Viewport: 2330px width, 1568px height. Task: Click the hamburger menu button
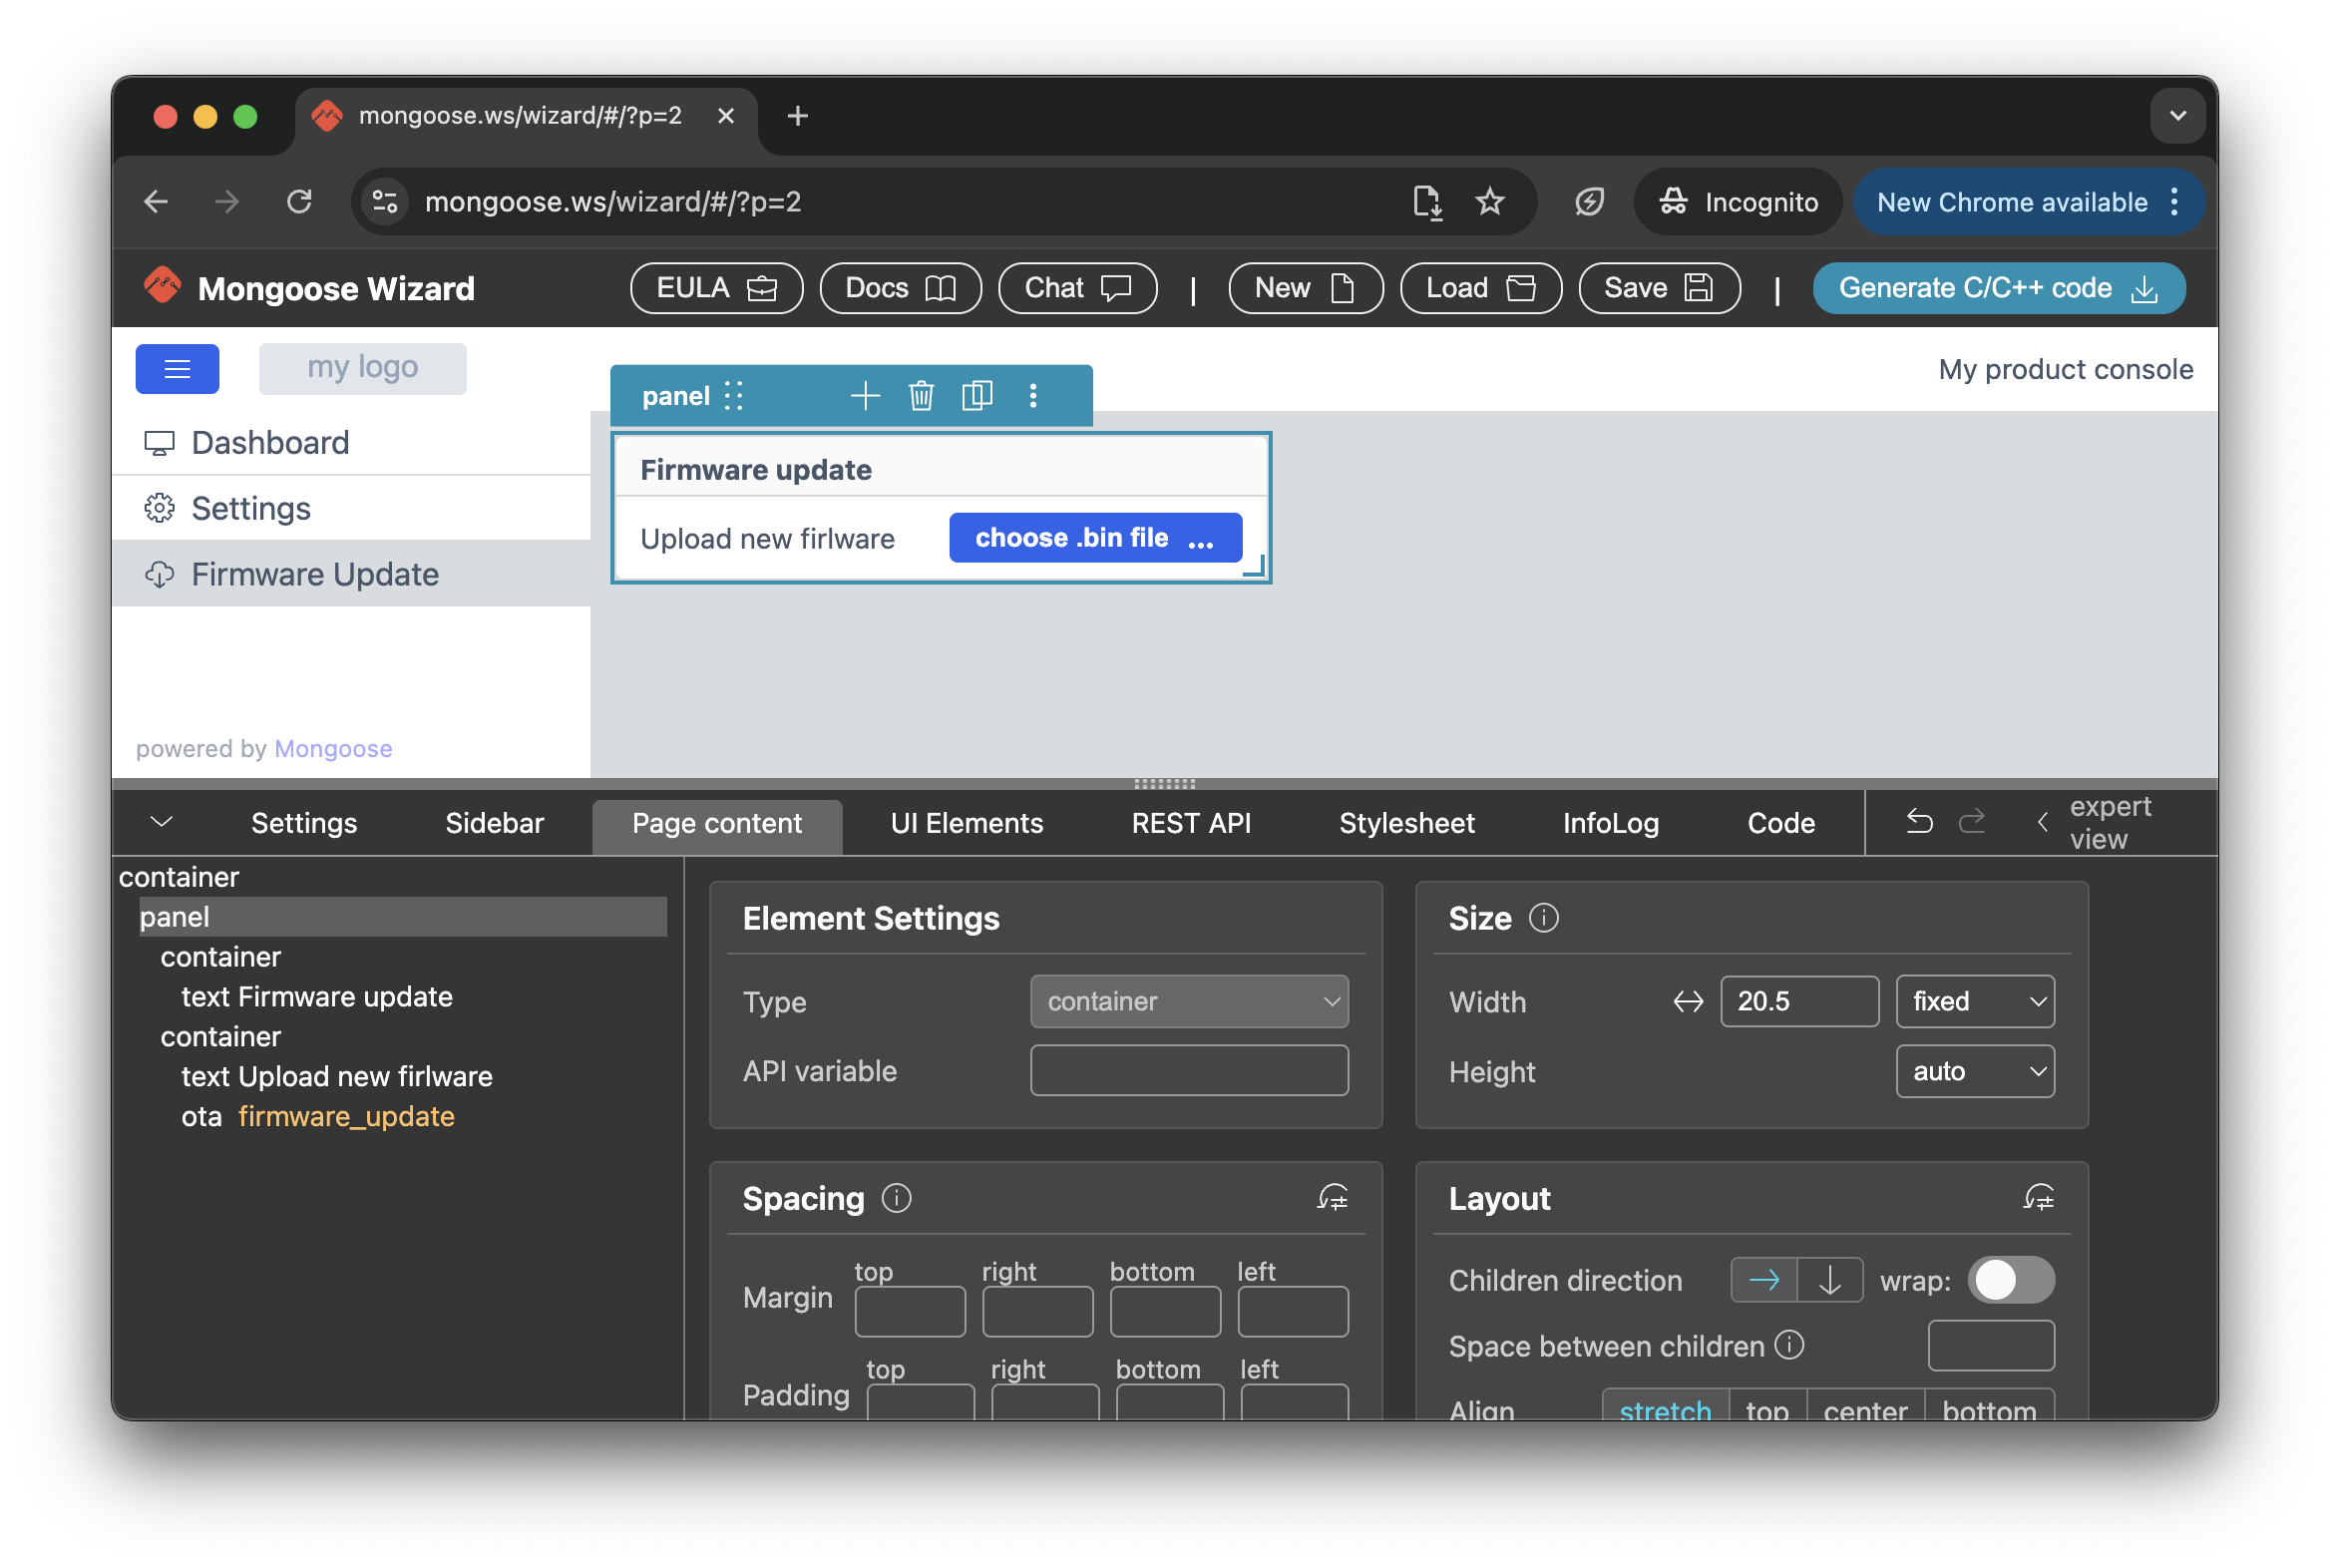click(177, 369)
